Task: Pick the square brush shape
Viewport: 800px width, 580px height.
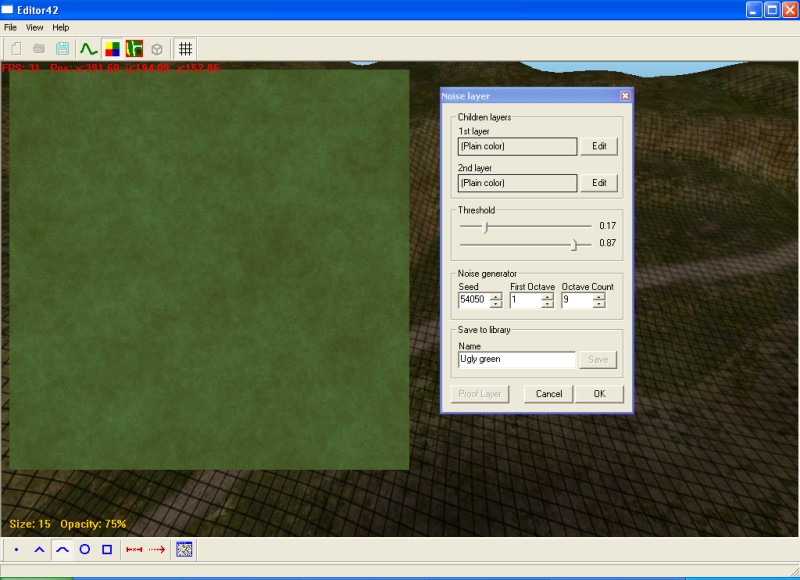Action: pos(107,549)
